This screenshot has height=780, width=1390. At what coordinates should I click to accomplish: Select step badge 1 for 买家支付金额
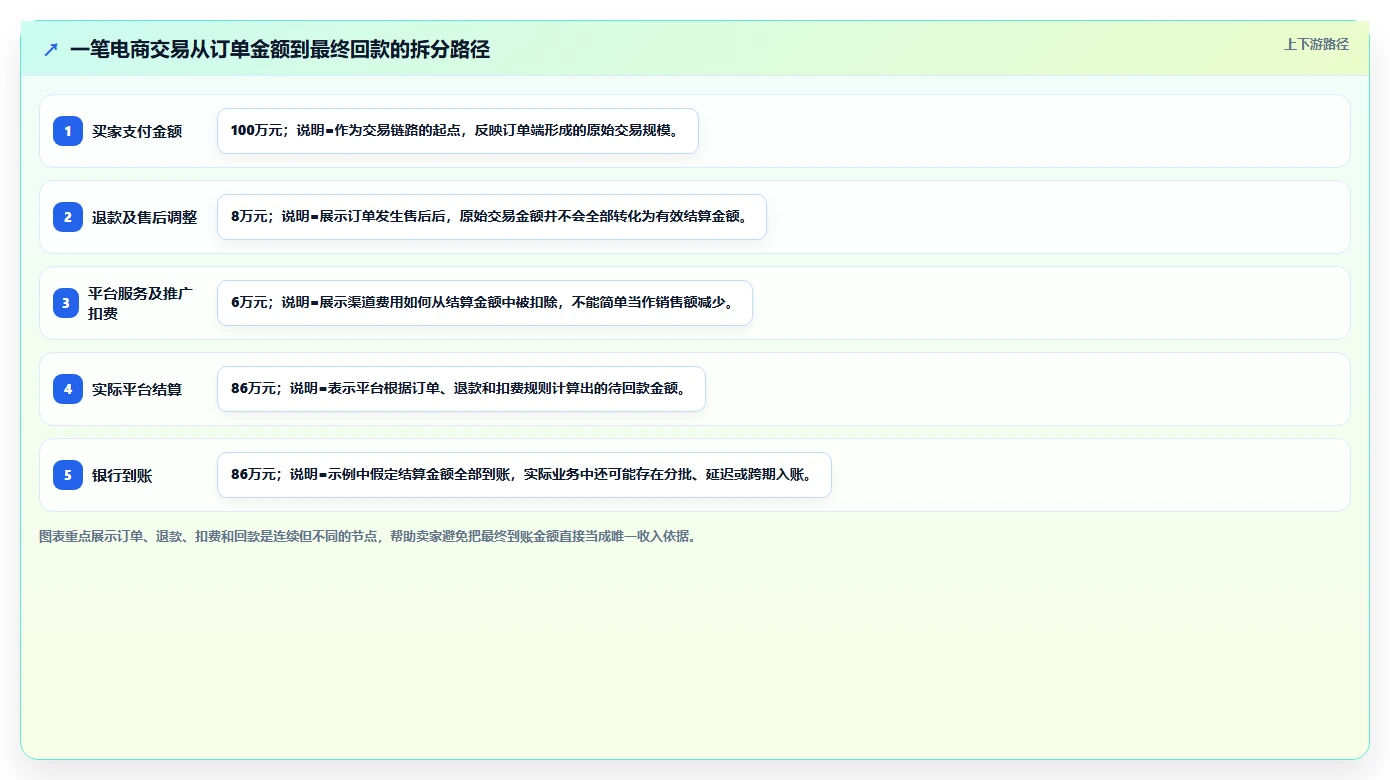click(68, 131)
